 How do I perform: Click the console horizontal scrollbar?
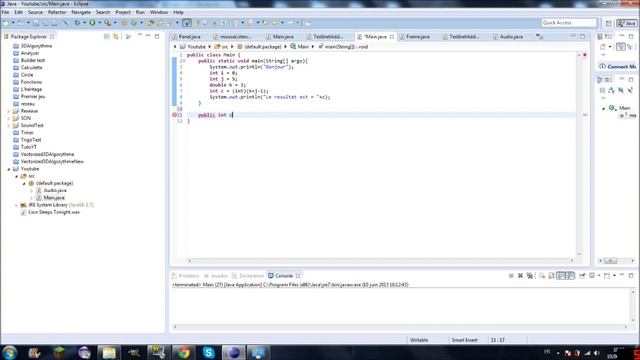click(400, 327)
